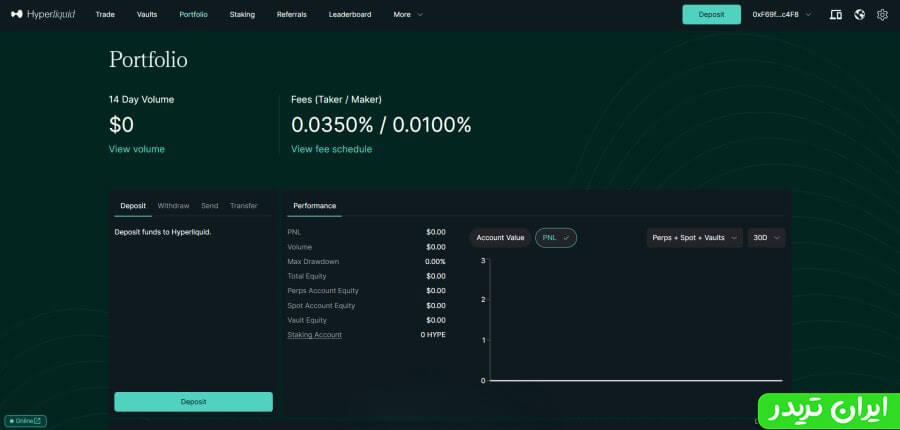Select Portfolio in the top navigation
The width and height of the screenshot is (900, 430).
pyautogui.click(x=193, y=14)
